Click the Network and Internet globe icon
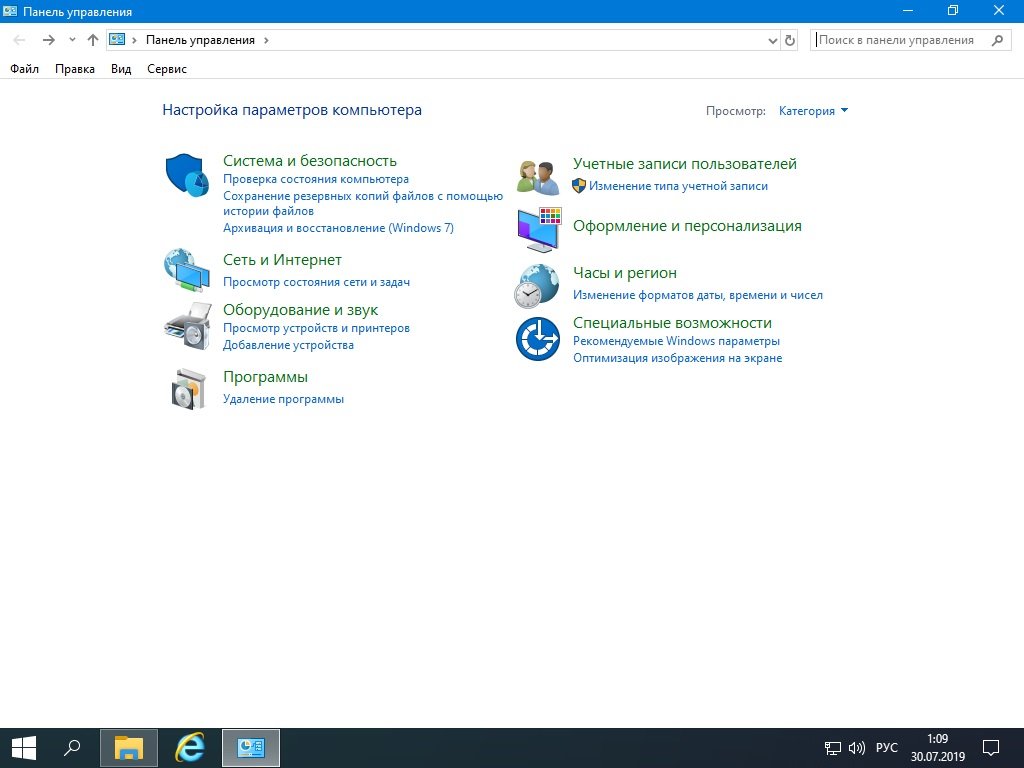Image resolution: width=1024 pixels, height=768 pixels. (185, 270)
